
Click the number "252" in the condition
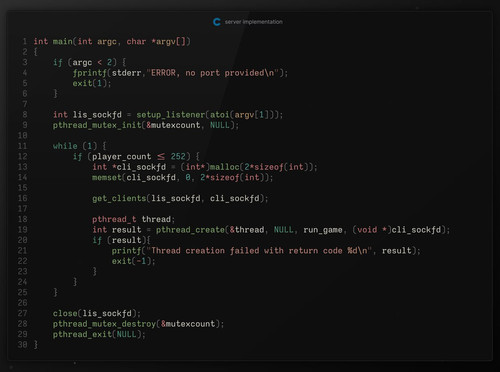pos(178,156)
